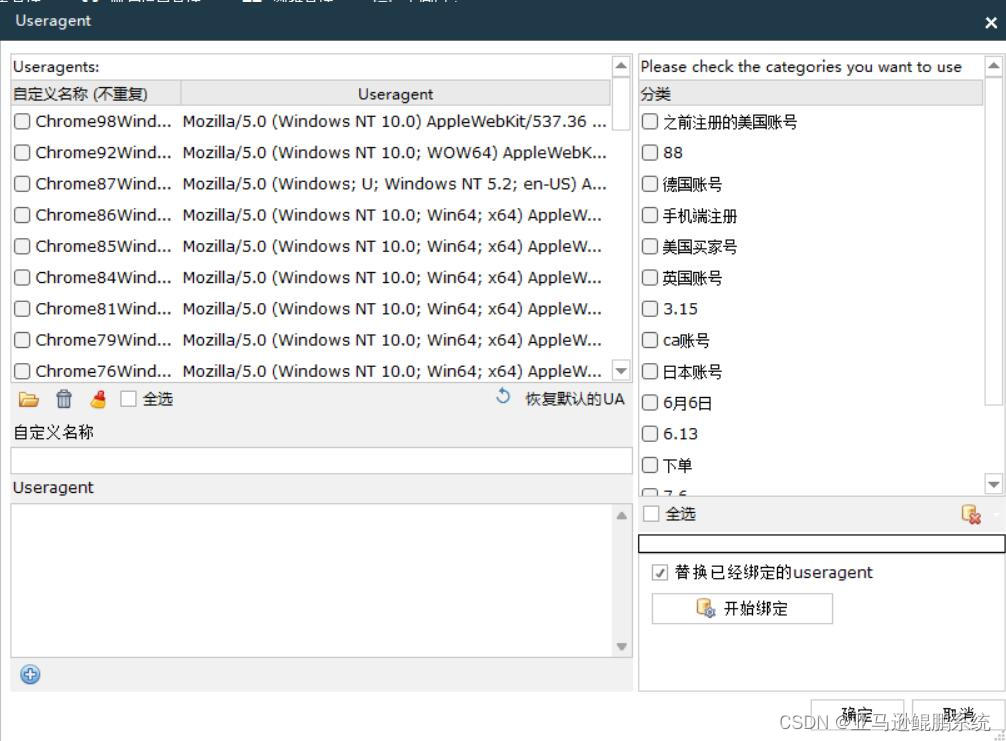The height and width of the screenshot is (741, 1006).
Task: Click the Useragent text area scroll down arrow
Action: tap(622, 647)
